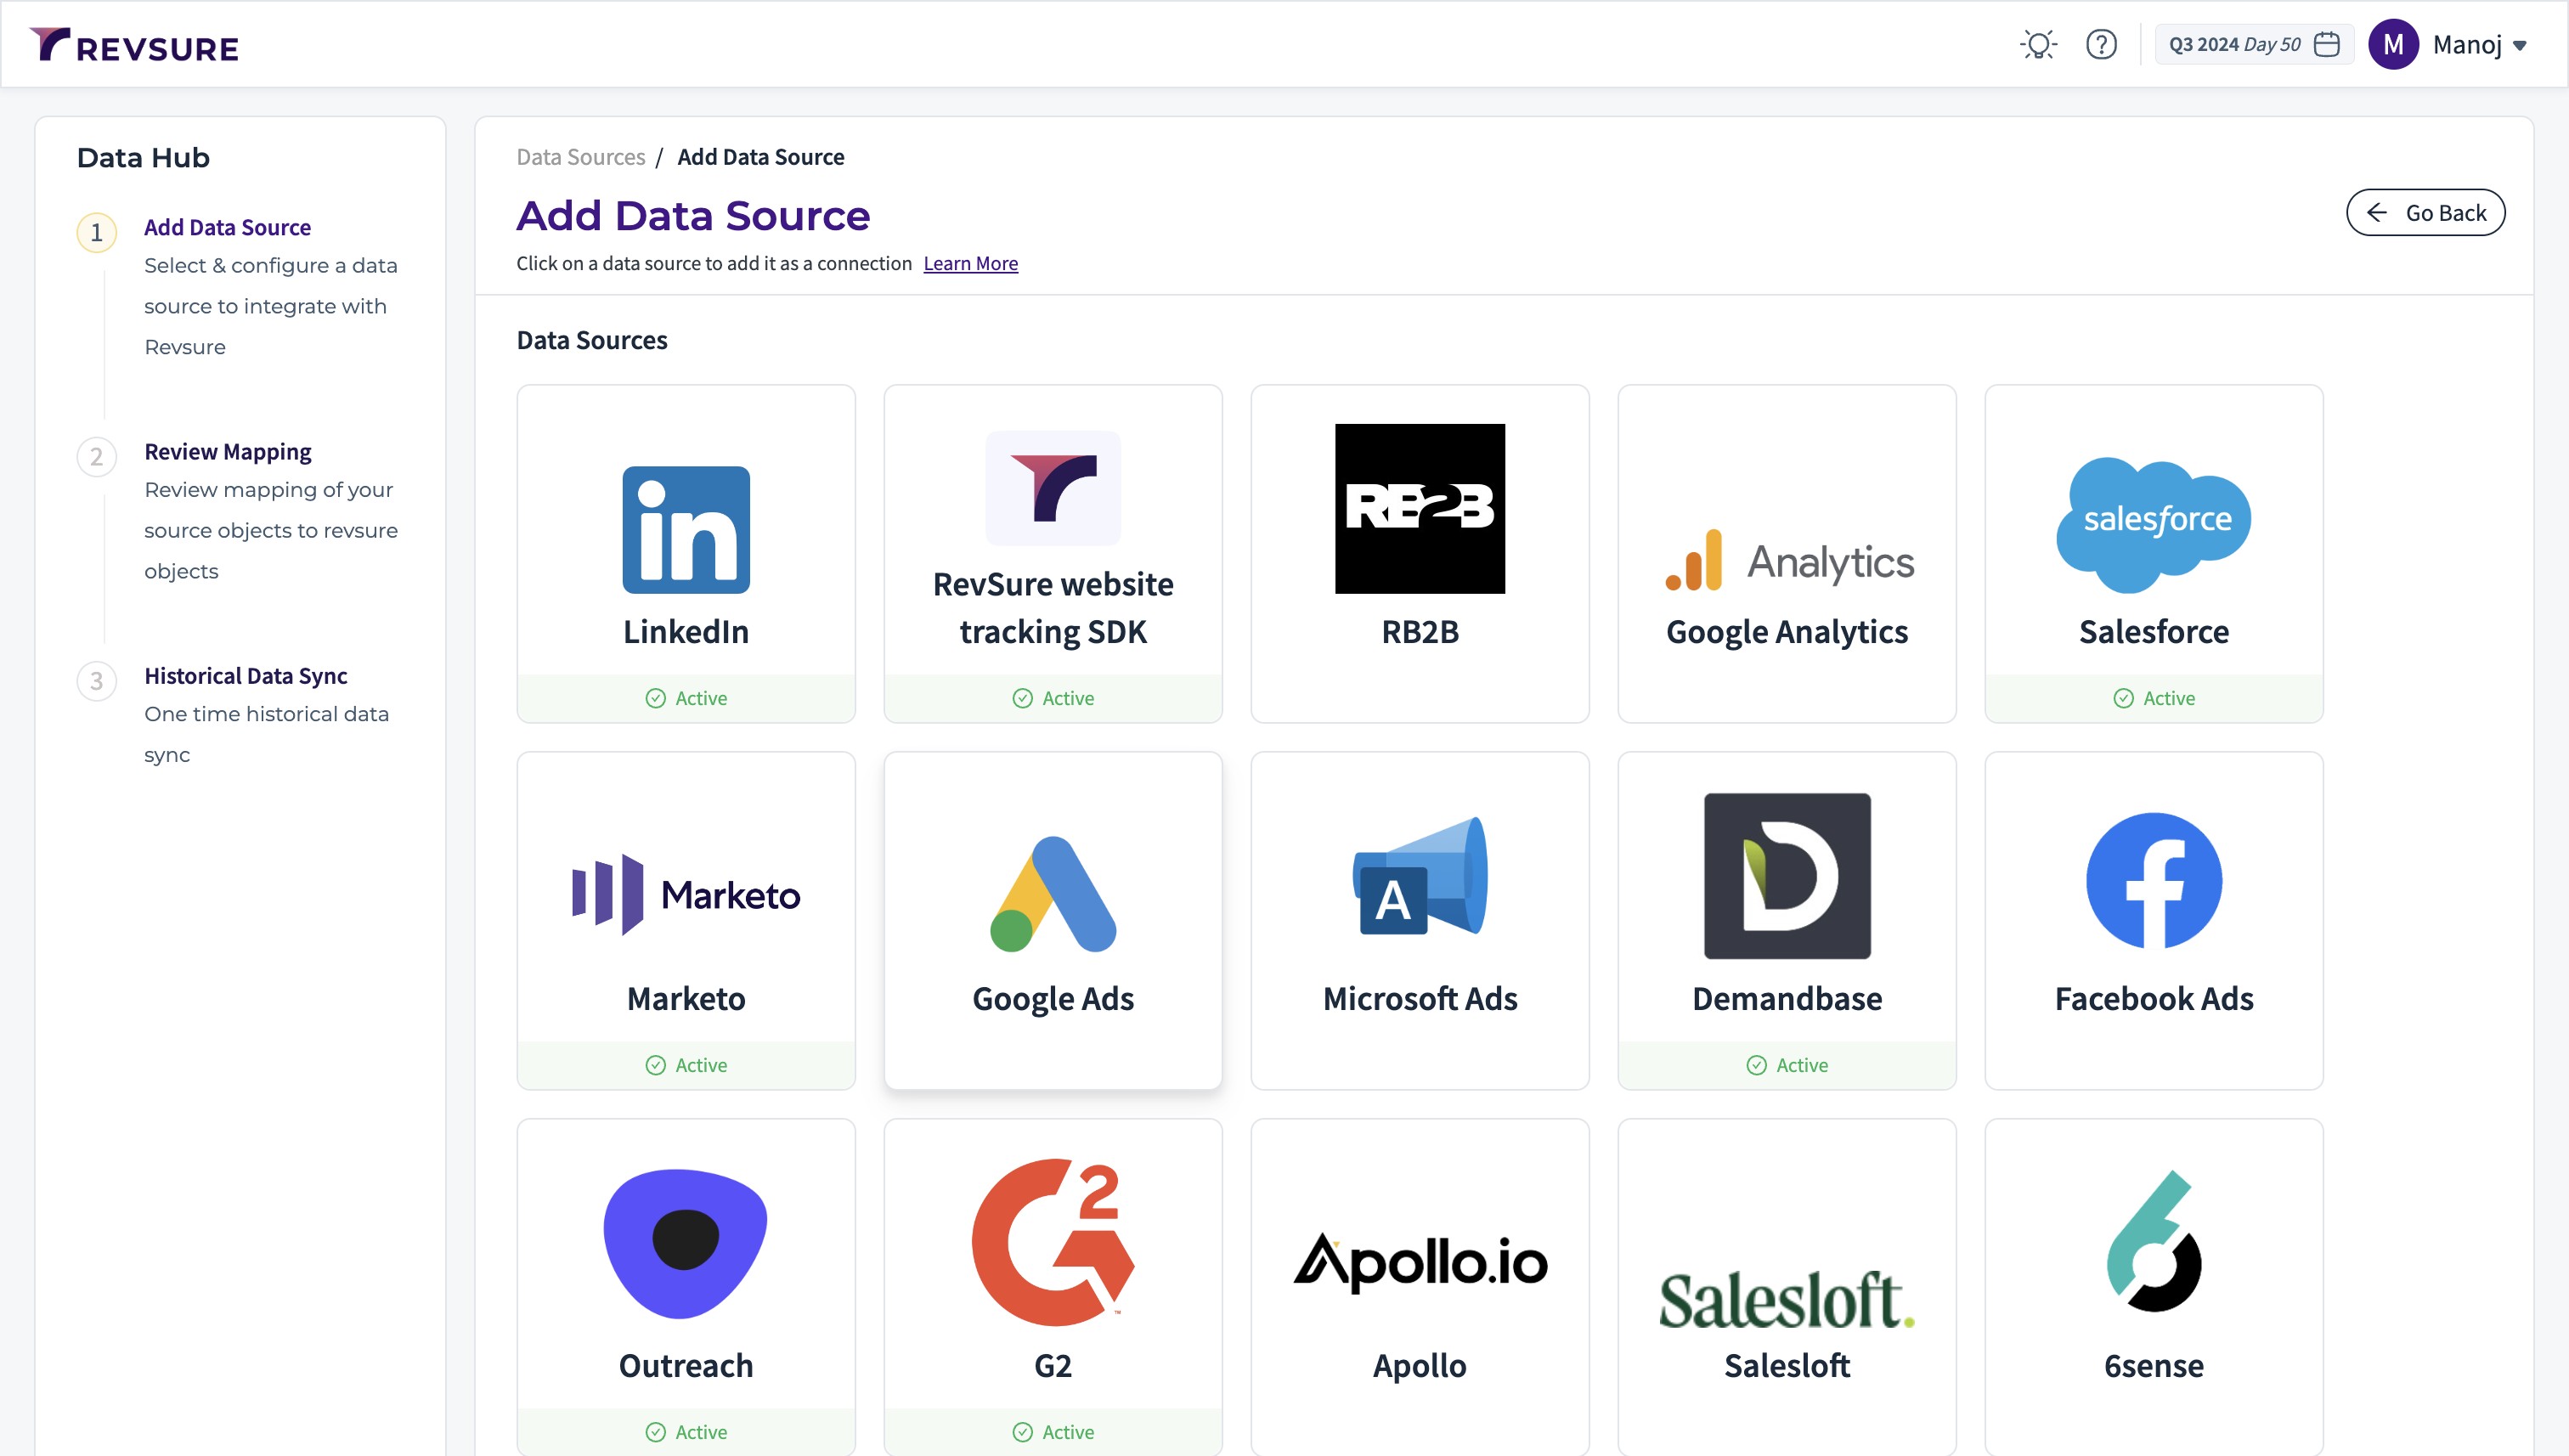Select Google Analytics data source card

(1786, 554)
